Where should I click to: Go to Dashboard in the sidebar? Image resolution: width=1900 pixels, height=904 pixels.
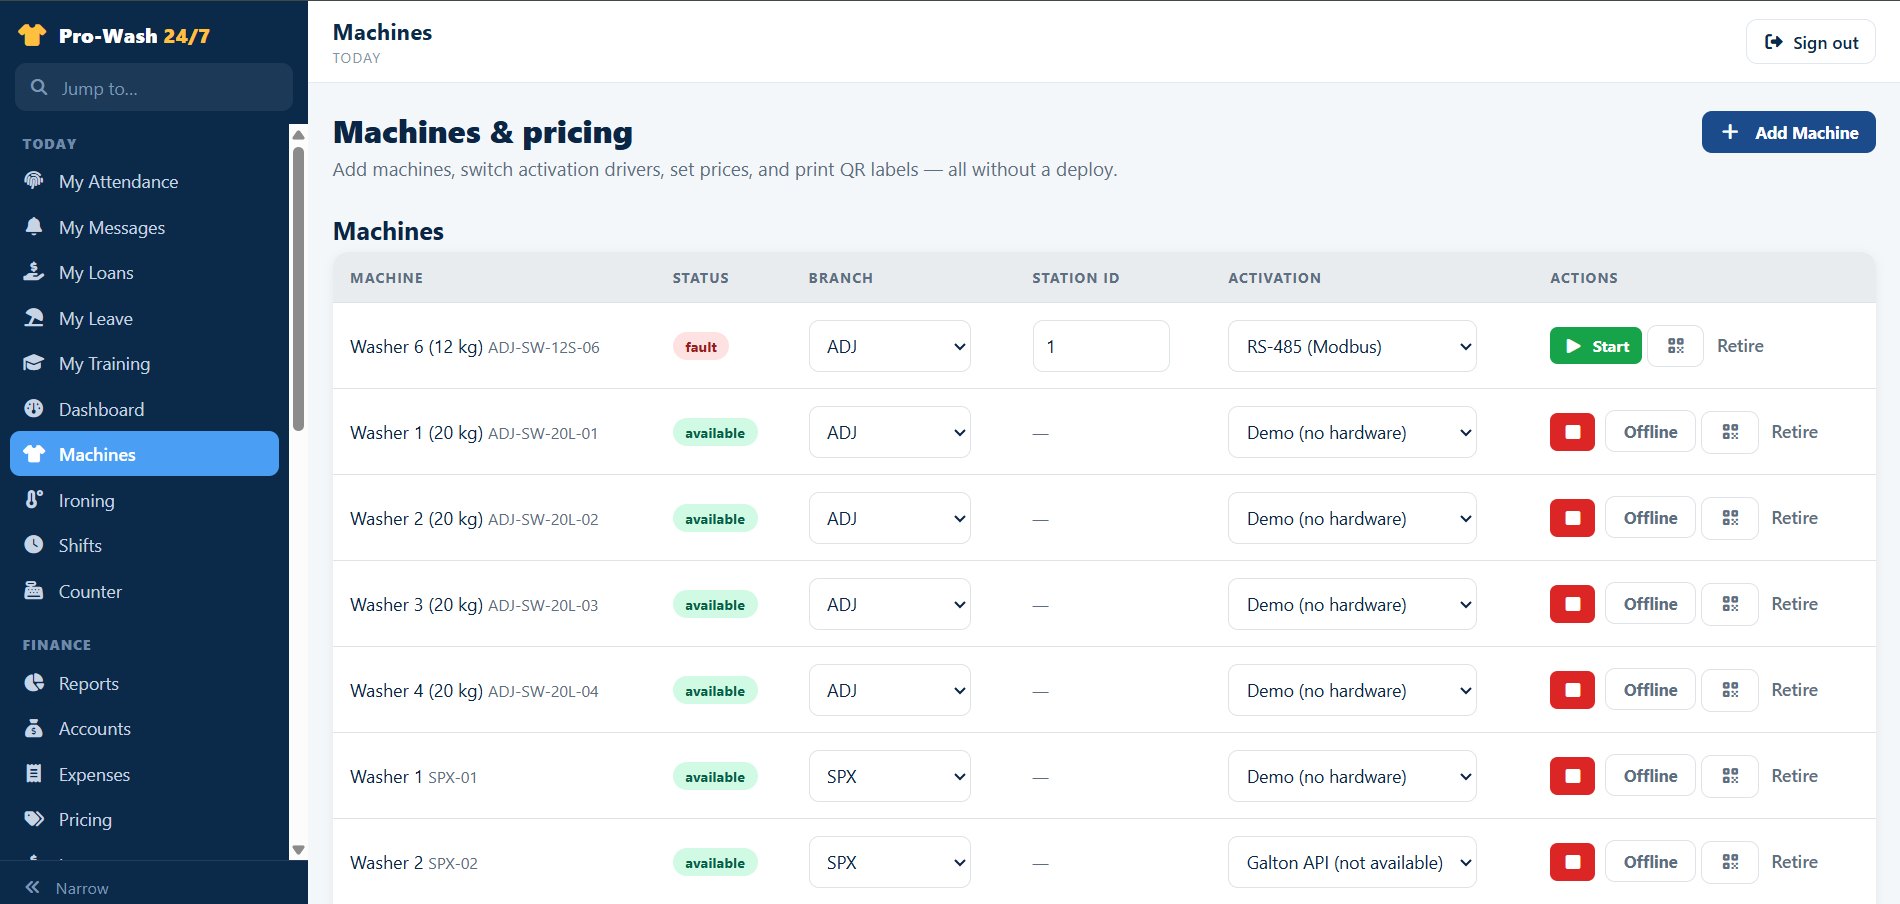pos(144,409)
